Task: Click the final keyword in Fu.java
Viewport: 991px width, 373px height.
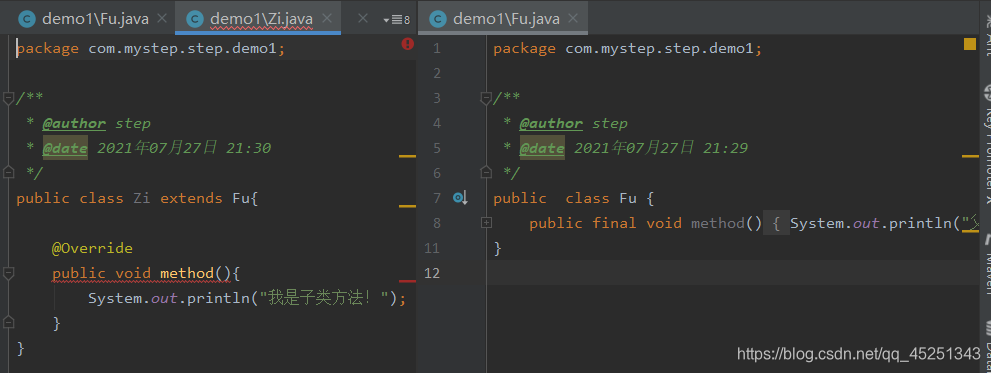Action: pyautogui.click(x=614, y=223)
